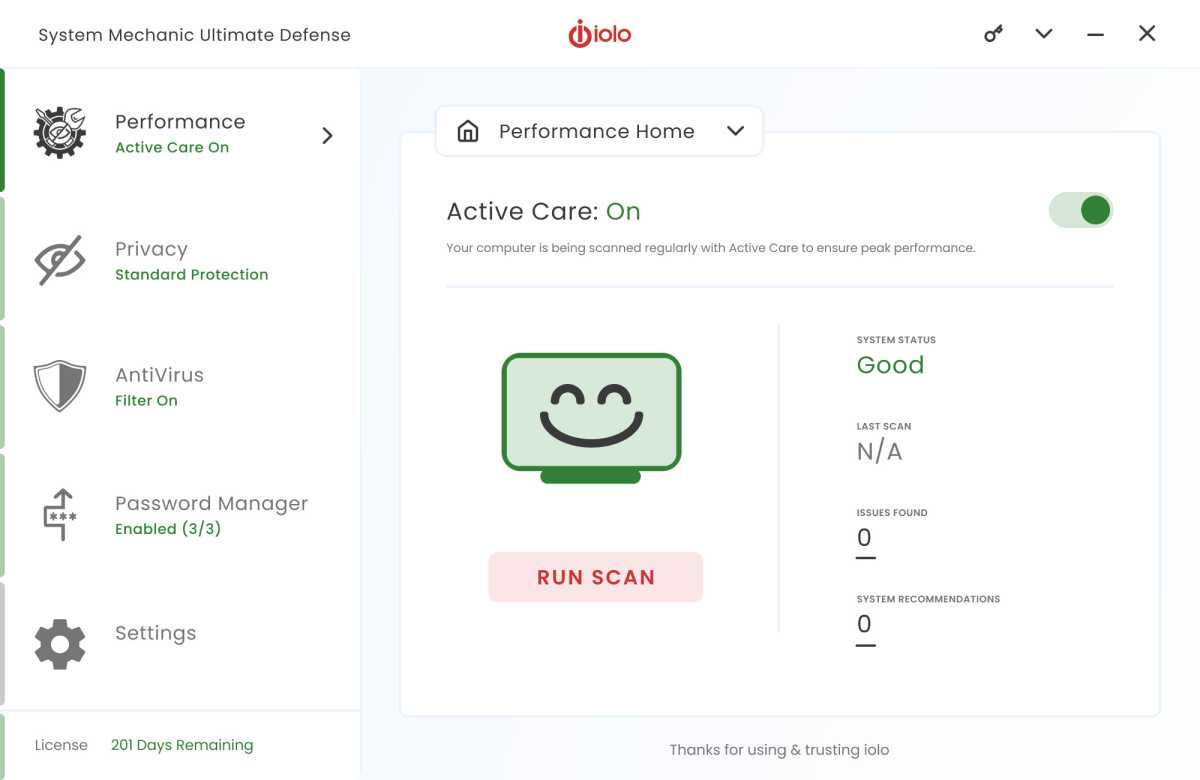Click the 201 Days Remaining license link
Viewport: 1200px width, 780px height.
pyautogui.click(x=182, y=745)
